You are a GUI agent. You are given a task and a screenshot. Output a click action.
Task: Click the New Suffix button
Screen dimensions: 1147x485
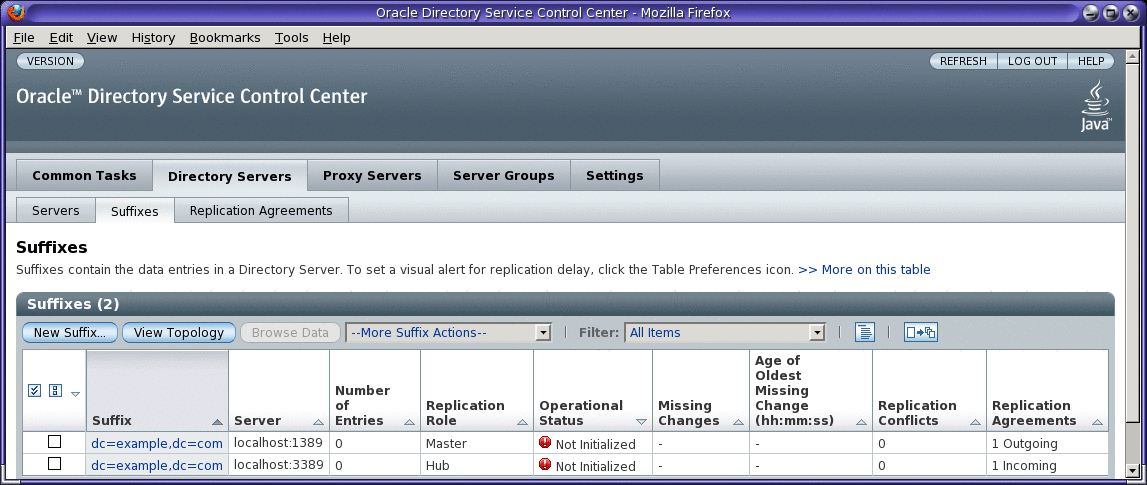tap(69, 332)
